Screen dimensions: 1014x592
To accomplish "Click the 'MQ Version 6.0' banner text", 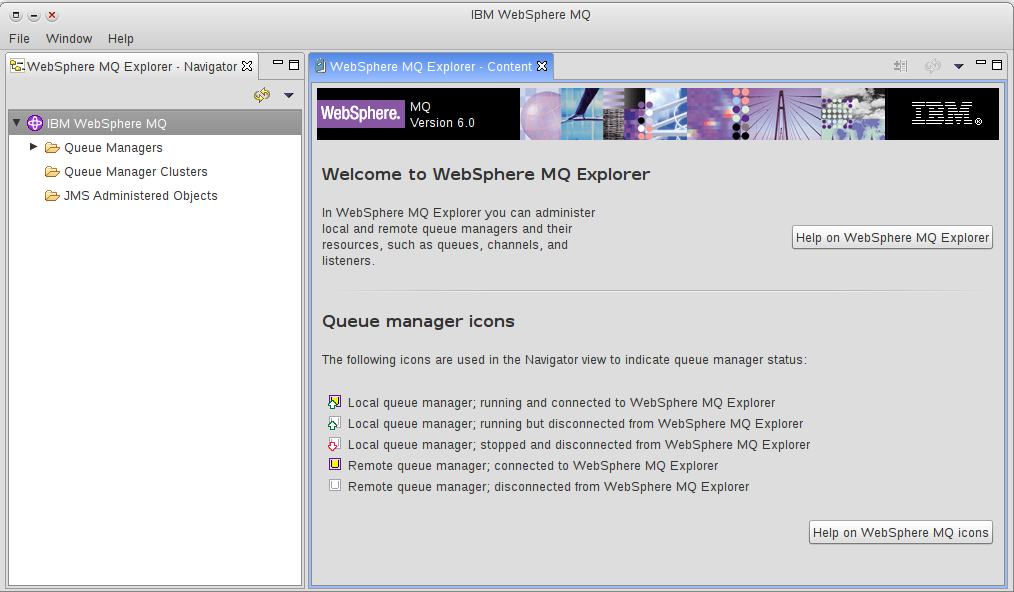I will (x=442, y=115).
